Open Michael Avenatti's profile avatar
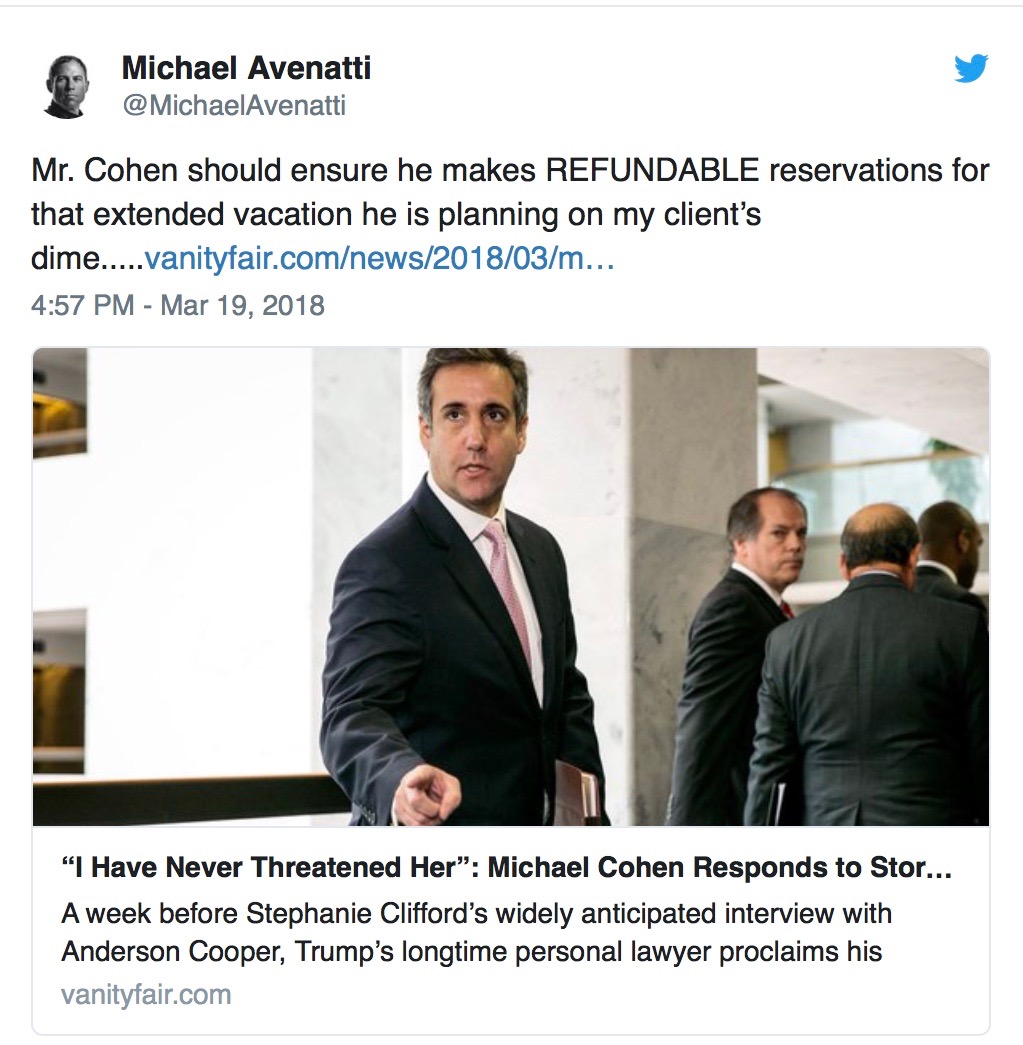 tap(68, 86)
